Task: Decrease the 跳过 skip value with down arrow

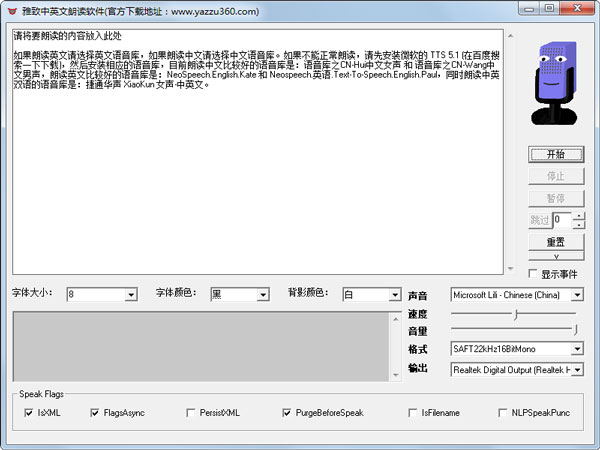Action: (x=579, y=224)
